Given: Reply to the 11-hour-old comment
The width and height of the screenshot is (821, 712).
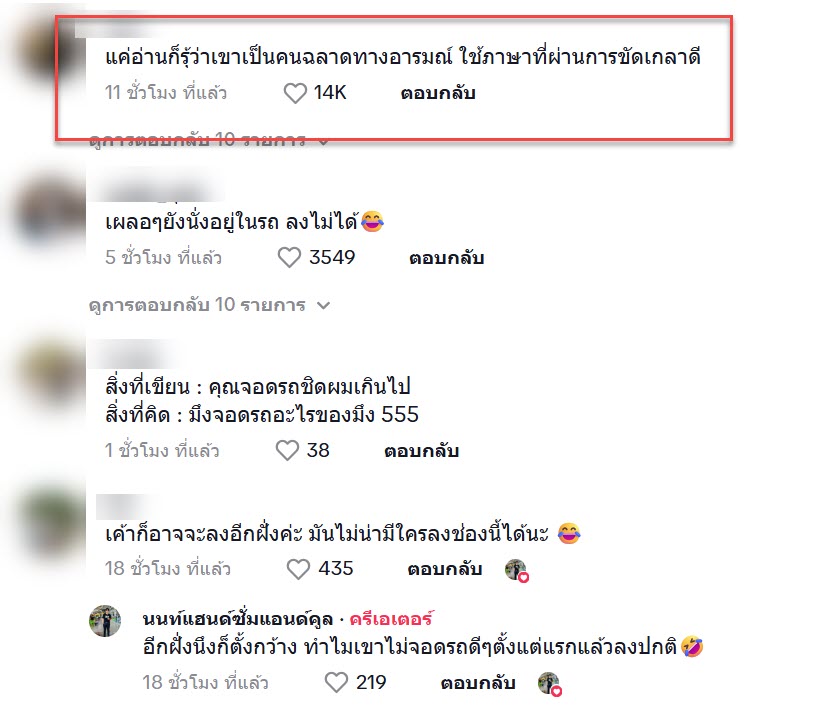Looking at the screenshot, I should pyautogui.click(x=438, y=93).
